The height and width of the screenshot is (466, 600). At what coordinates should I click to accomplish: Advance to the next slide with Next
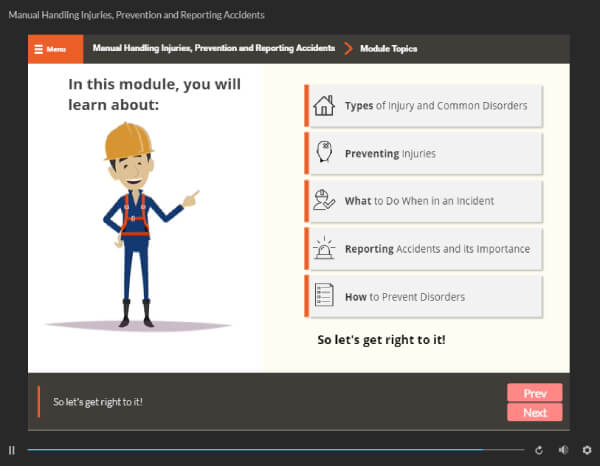pyautogui.click(x=534, y=412)
